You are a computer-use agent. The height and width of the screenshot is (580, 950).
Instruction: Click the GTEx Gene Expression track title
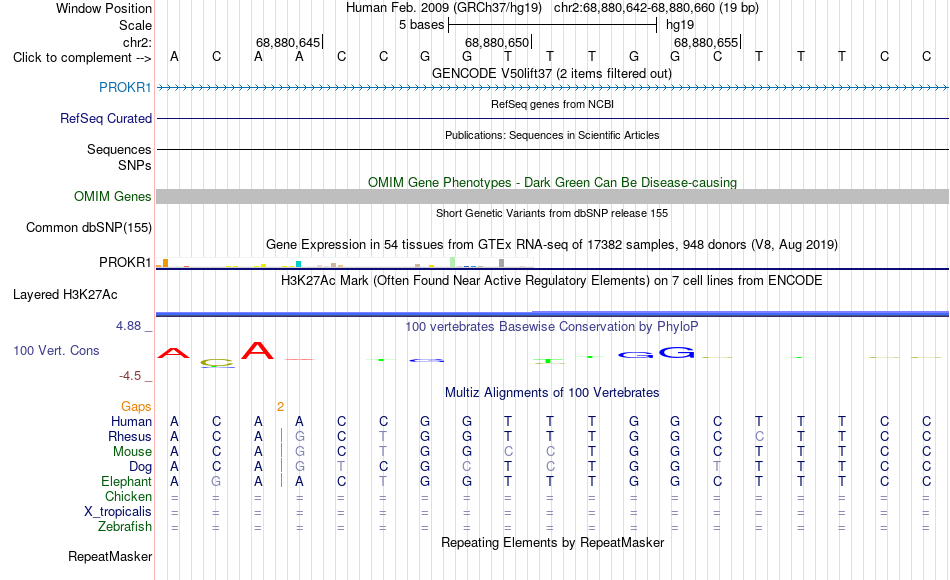coord(552,244)
